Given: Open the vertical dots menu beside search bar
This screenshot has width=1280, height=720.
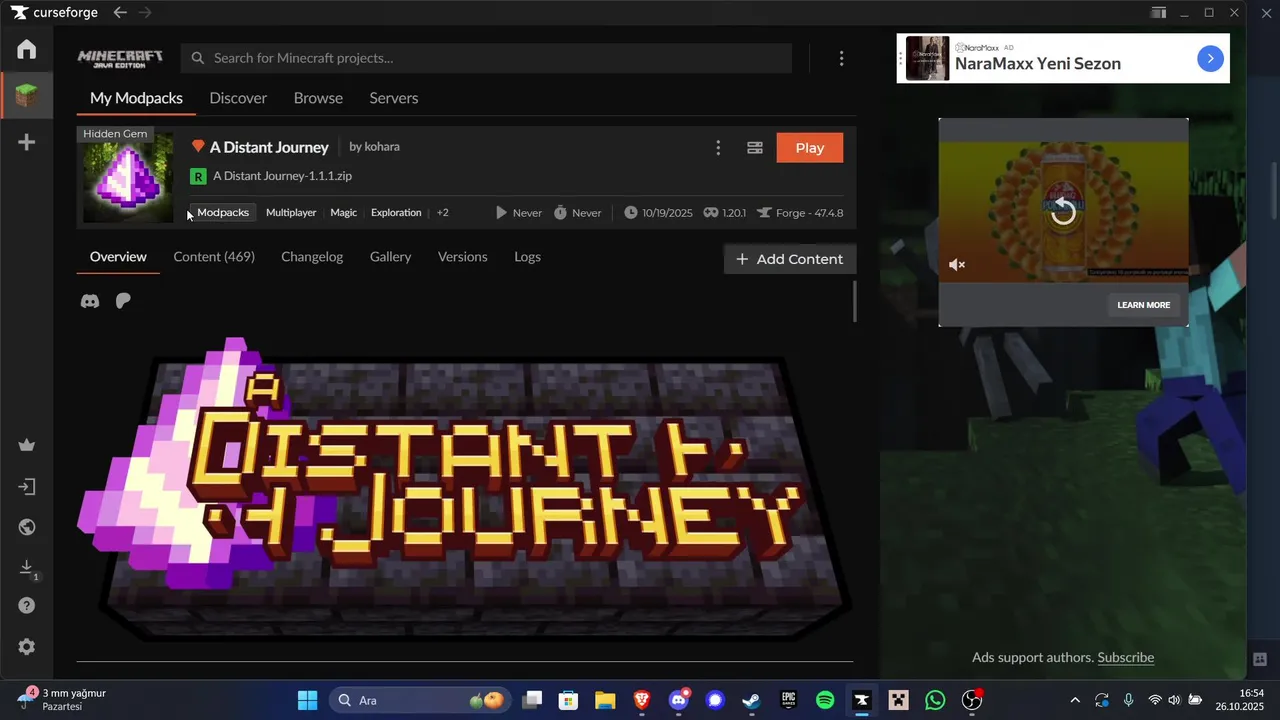Looking at the screenshot, I should click(841, 58).
